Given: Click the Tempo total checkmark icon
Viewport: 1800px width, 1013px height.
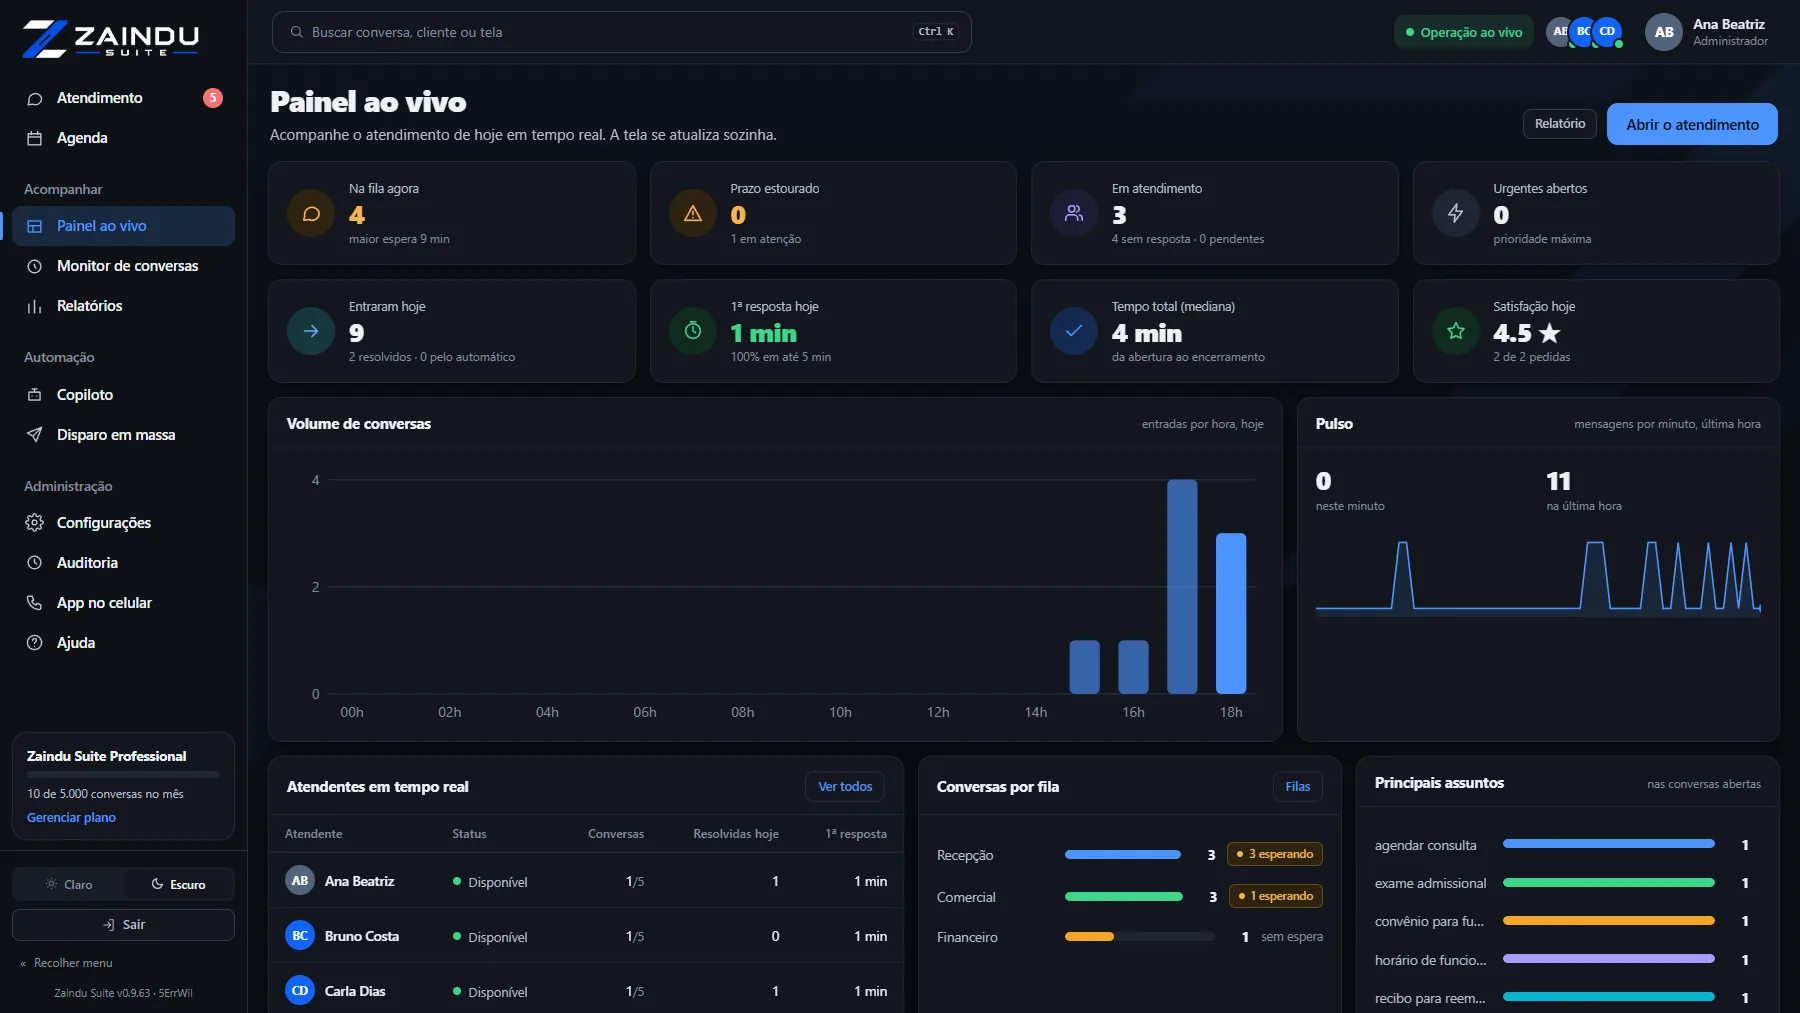Looking at the screenshot, I should tap(1074, 331).
